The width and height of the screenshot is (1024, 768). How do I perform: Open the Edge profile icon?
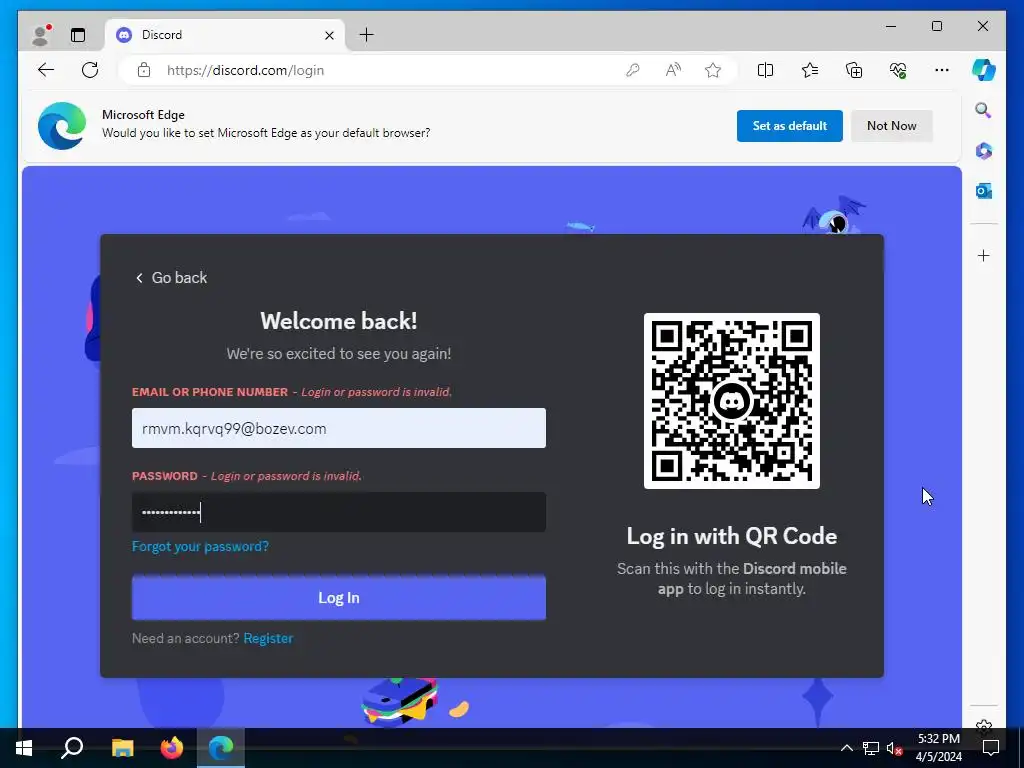pos(41,35)
